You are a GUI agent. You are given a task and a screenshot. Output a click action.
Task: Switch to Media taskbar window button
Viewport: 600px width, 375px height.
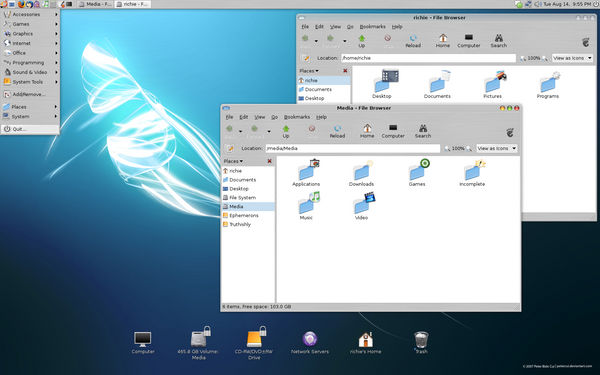point(95,4)
